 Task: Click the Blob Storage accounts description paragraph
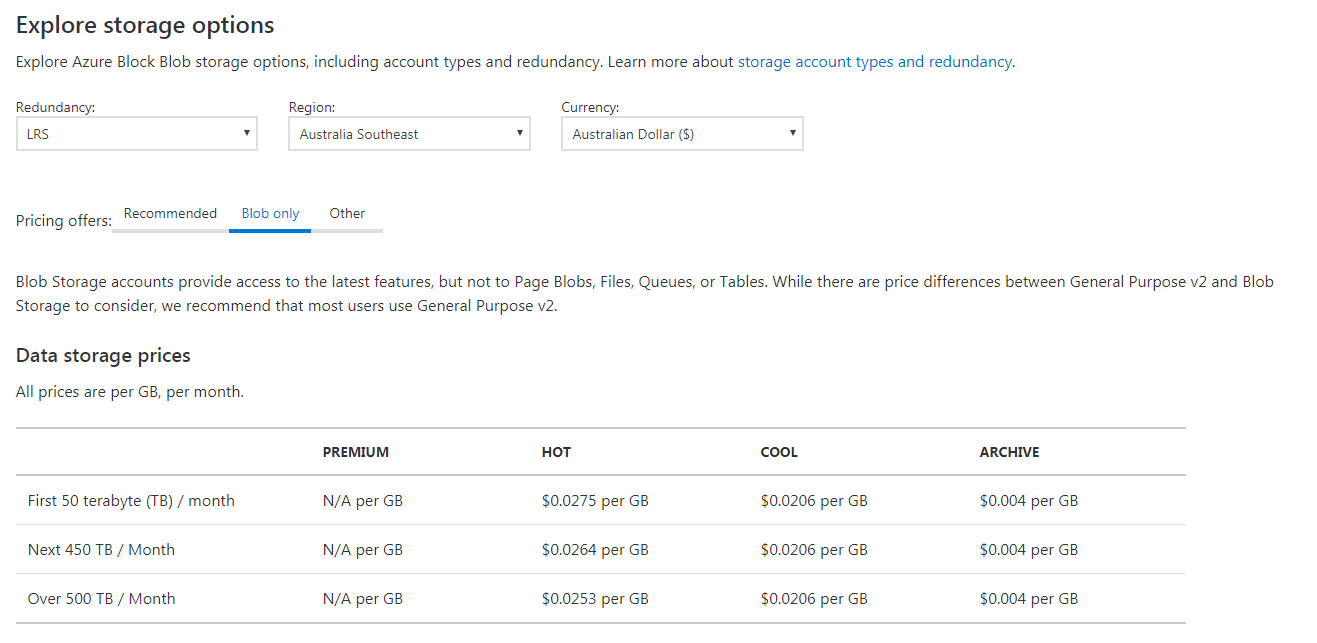click(x=645, y=294)
